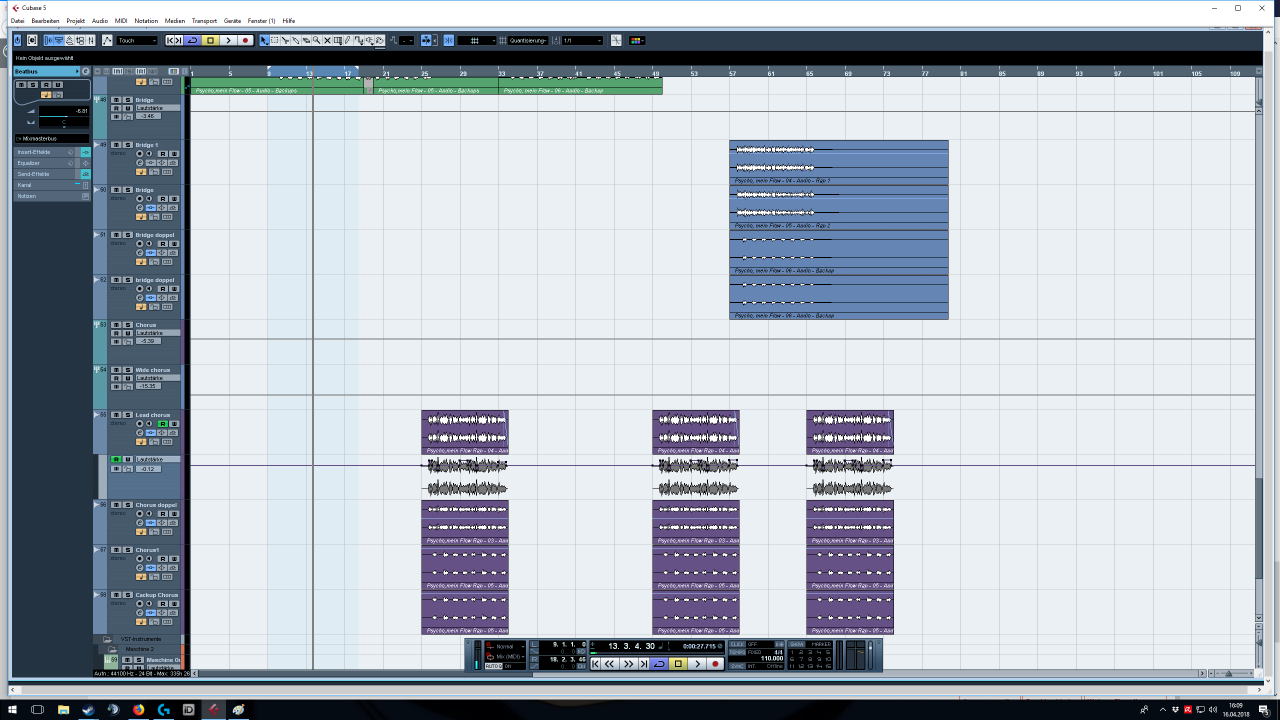This screenshot has height=720, width=1280.
Task: Mute the Bridge 1 track
Action: [x=116, y=145]
